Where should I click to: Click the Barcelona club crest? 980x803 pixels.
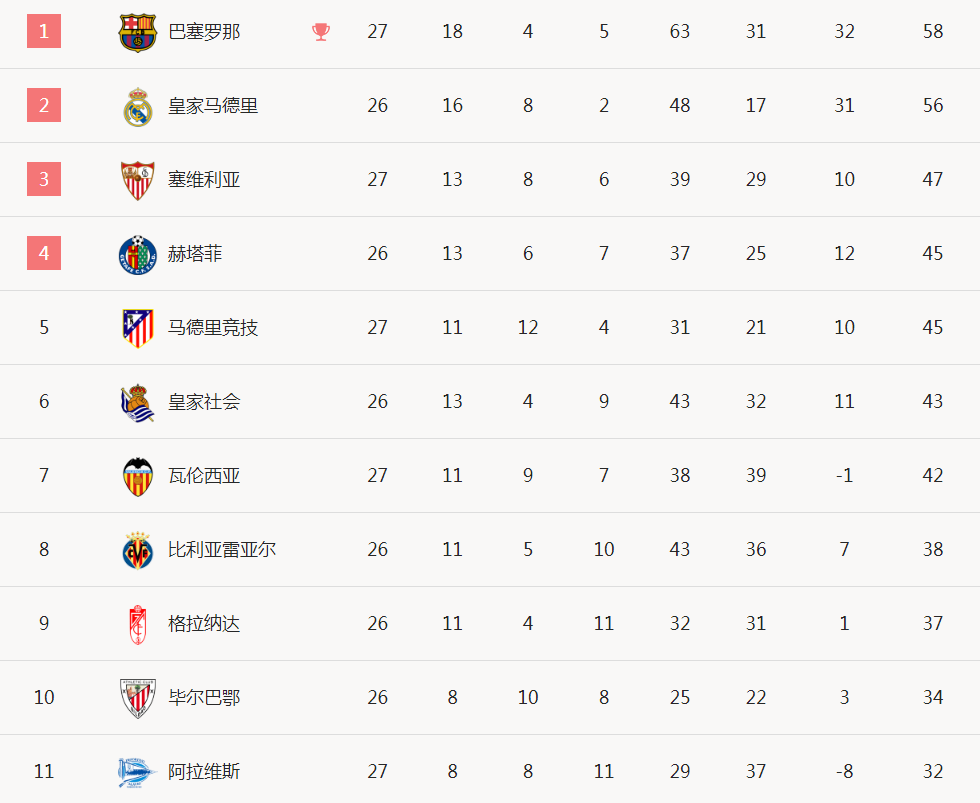coord(138,32)
